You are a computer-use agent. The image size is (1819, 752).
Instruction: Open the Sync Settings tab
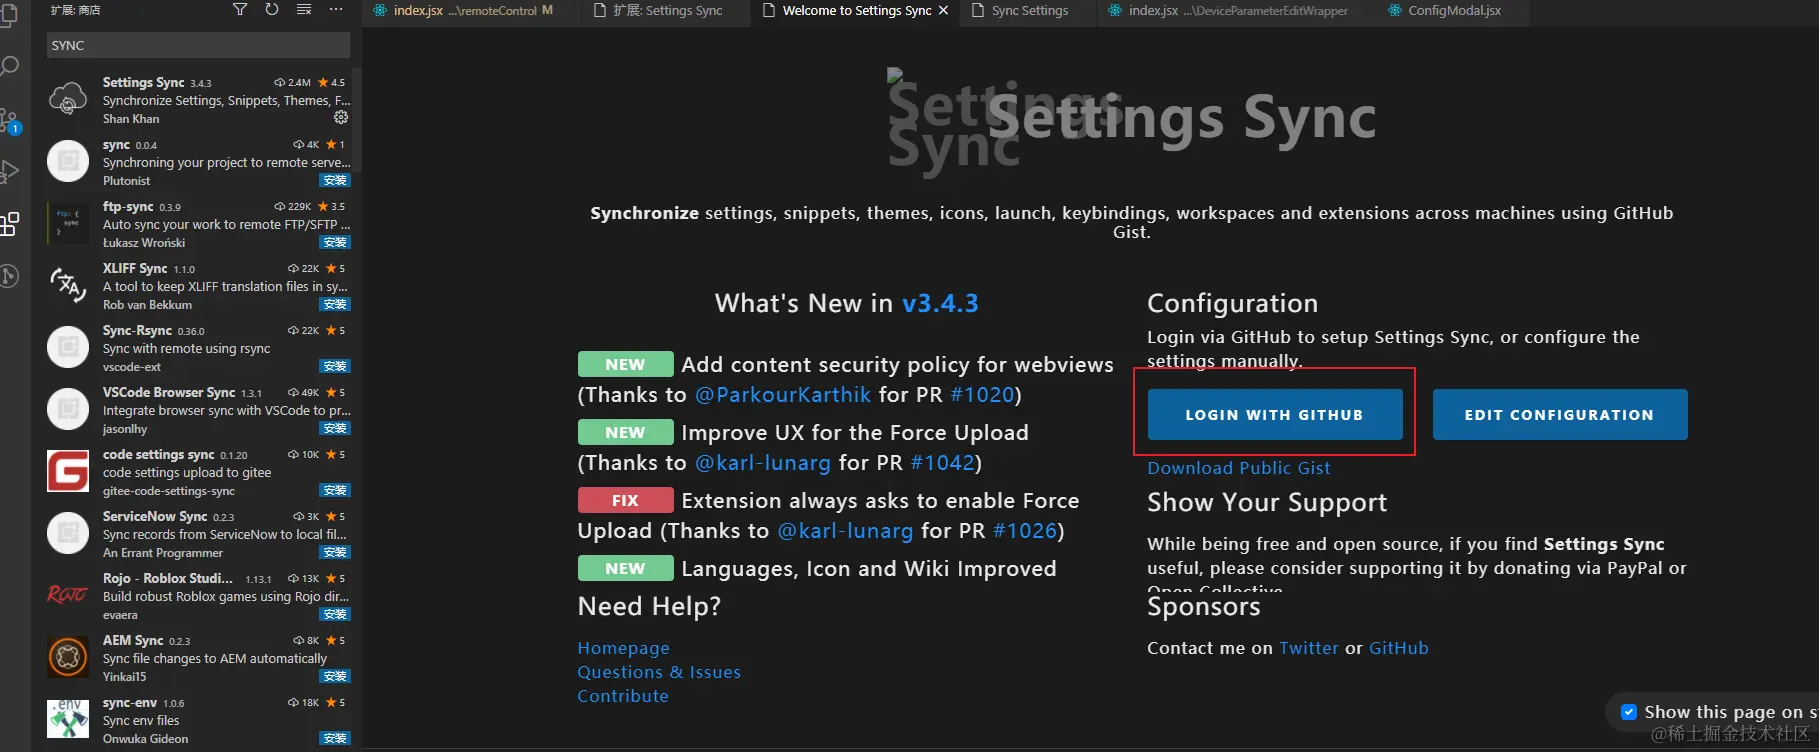(x=1028, y=11)
